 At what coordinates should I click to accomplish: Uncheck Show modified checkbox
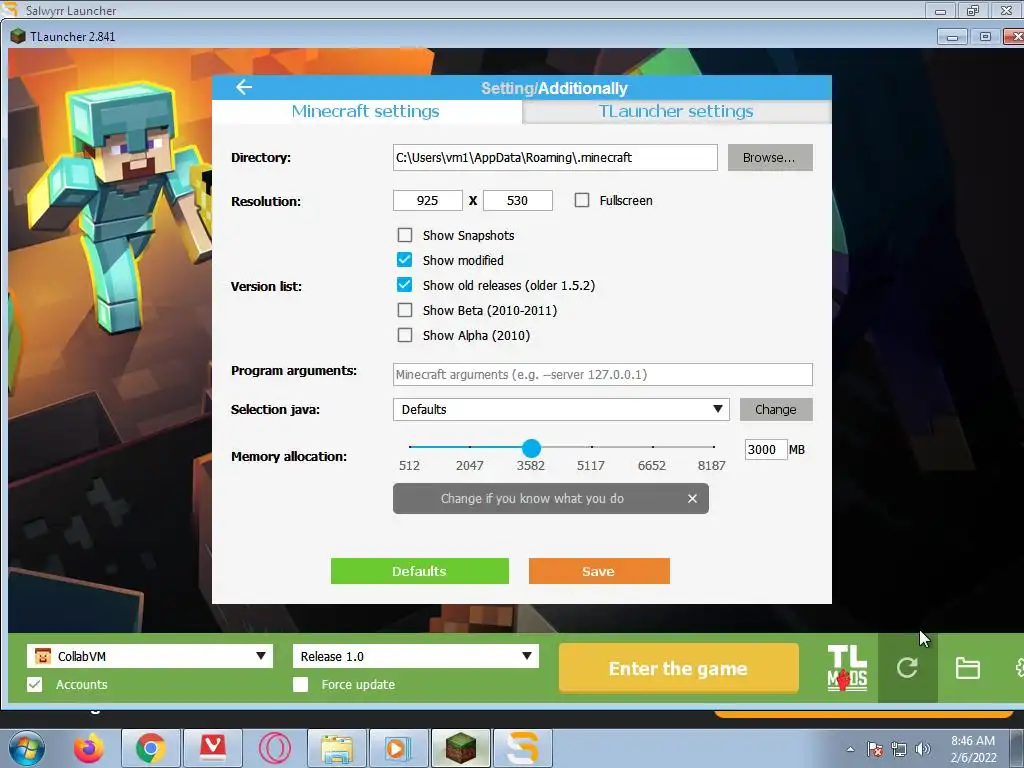coord(405,260)
